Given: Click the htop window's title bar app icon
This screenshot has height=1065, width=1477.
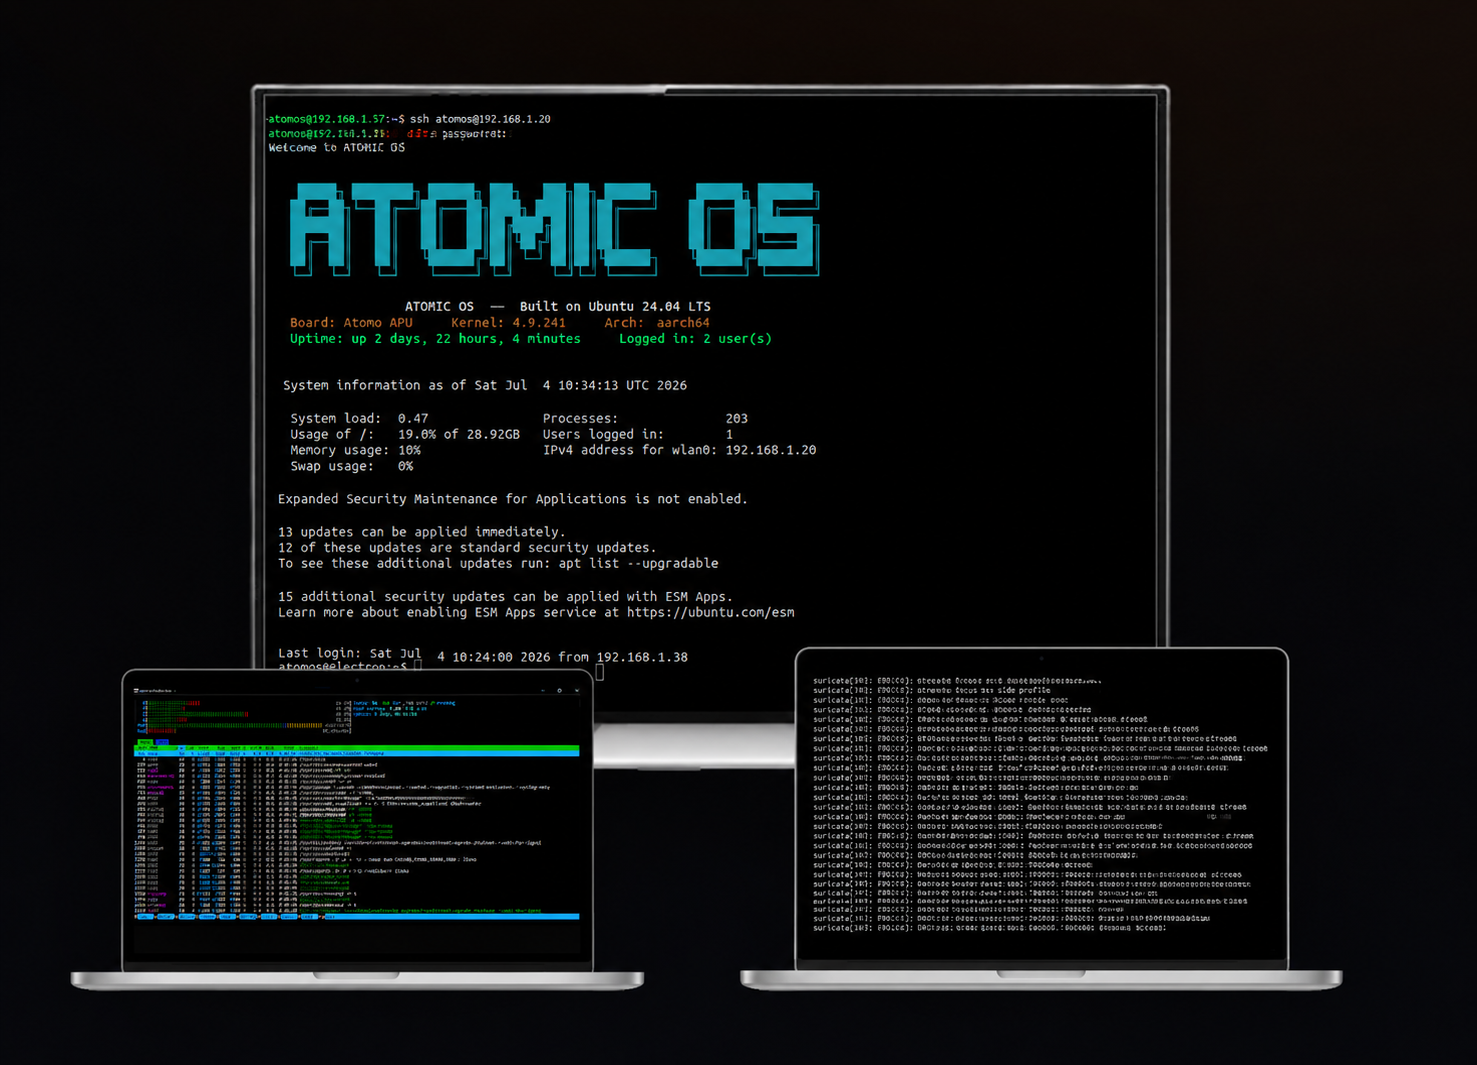Looking at the screenshot, I should (x=136, y=691).
